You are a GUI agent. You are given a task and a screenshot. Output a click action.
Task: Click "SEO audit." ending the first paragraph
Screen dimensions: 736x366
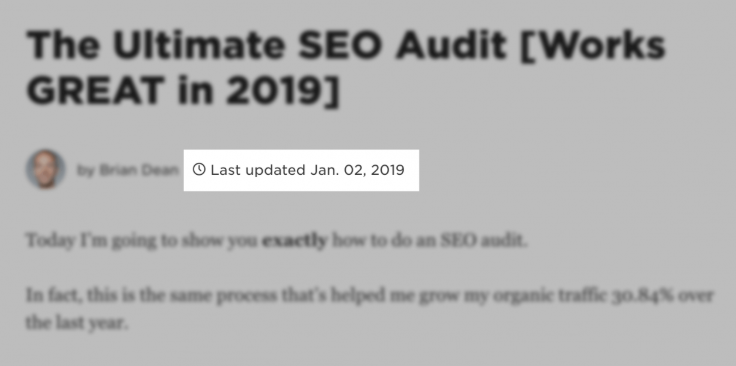pos(484,240)
